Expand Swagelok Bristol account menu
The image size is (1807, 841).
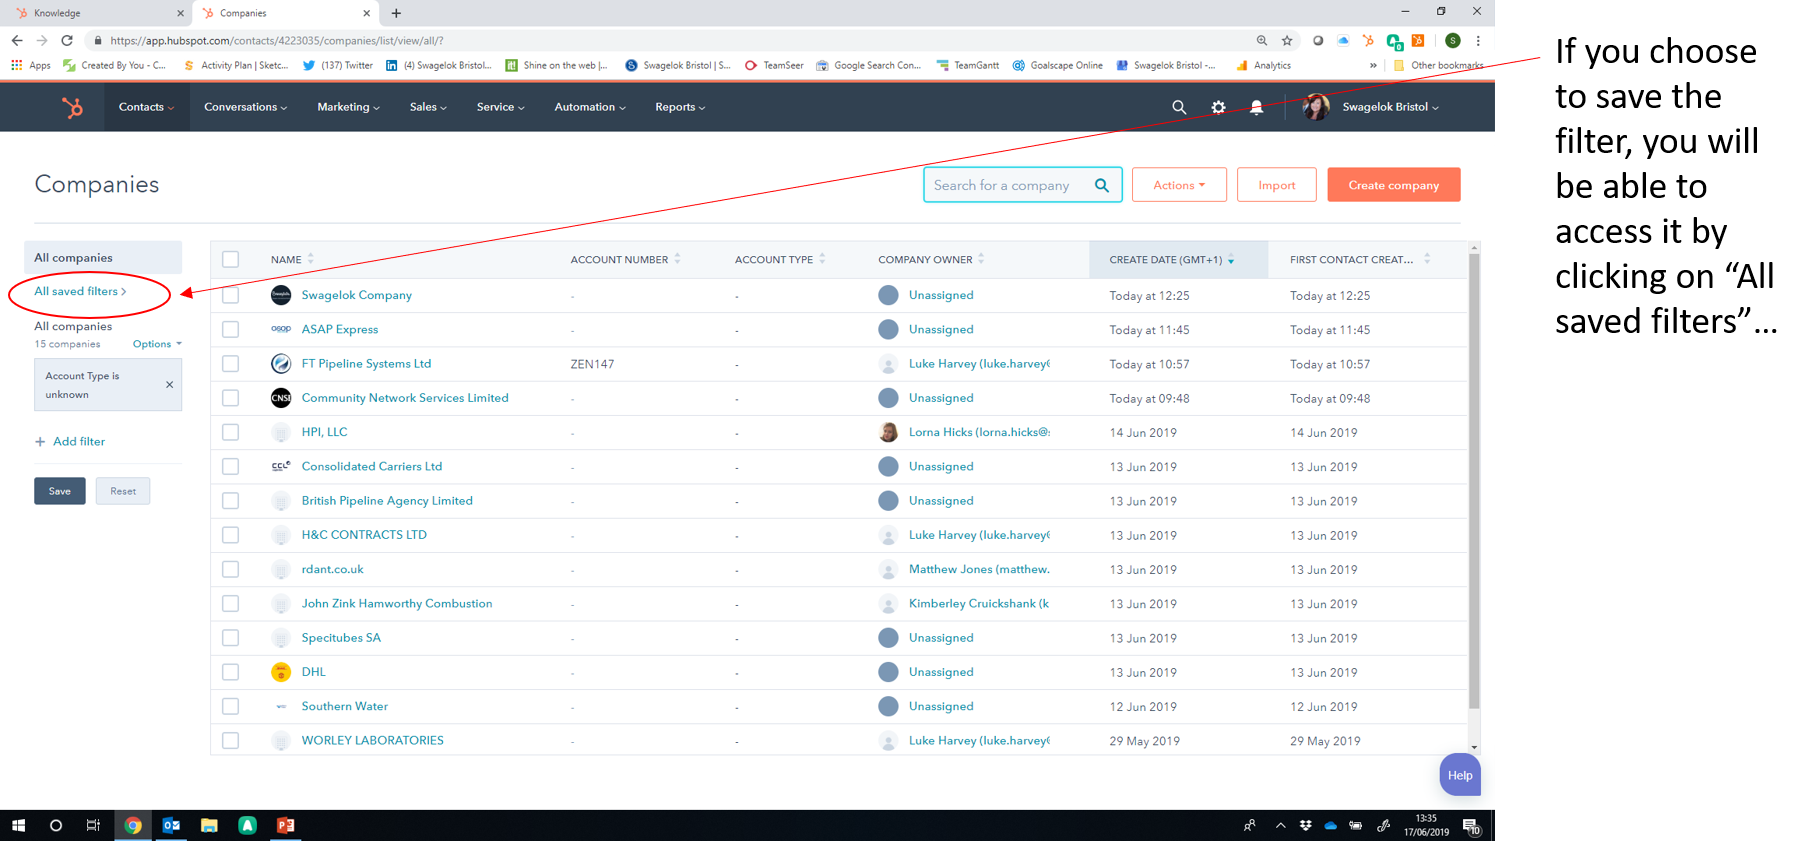1390,107
